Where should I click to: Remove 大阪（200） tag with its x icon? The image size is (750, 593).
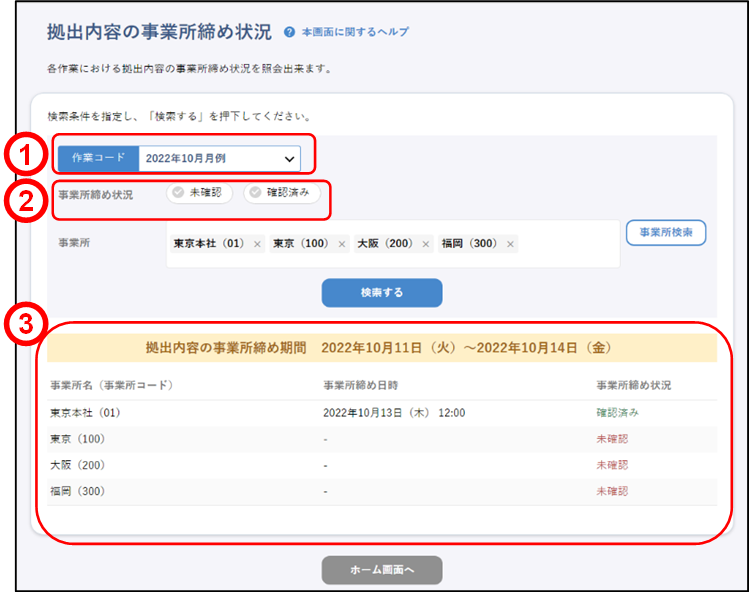point(425,244)
